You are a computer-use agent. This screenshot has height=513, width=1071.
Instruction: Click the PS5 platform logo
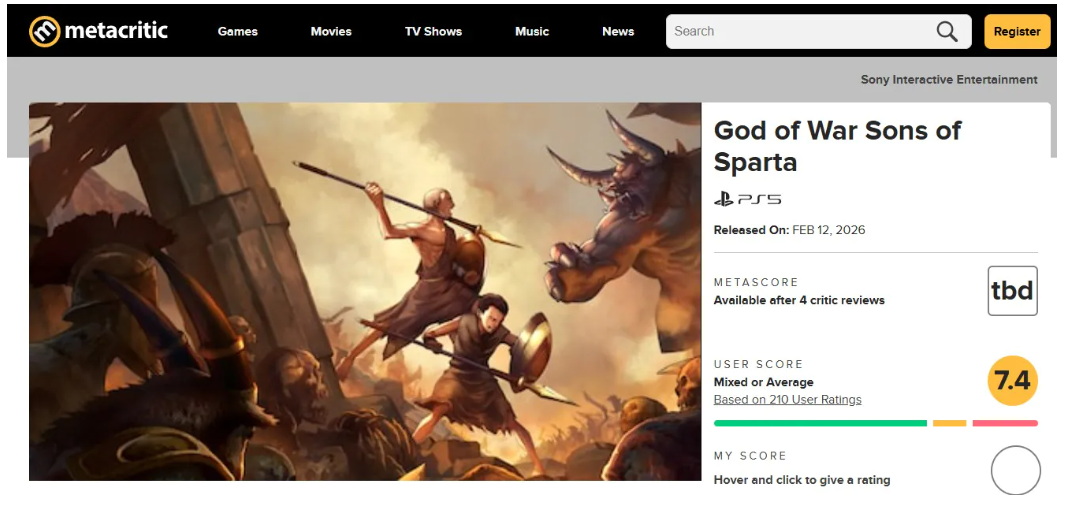click(x=747, y=200)
